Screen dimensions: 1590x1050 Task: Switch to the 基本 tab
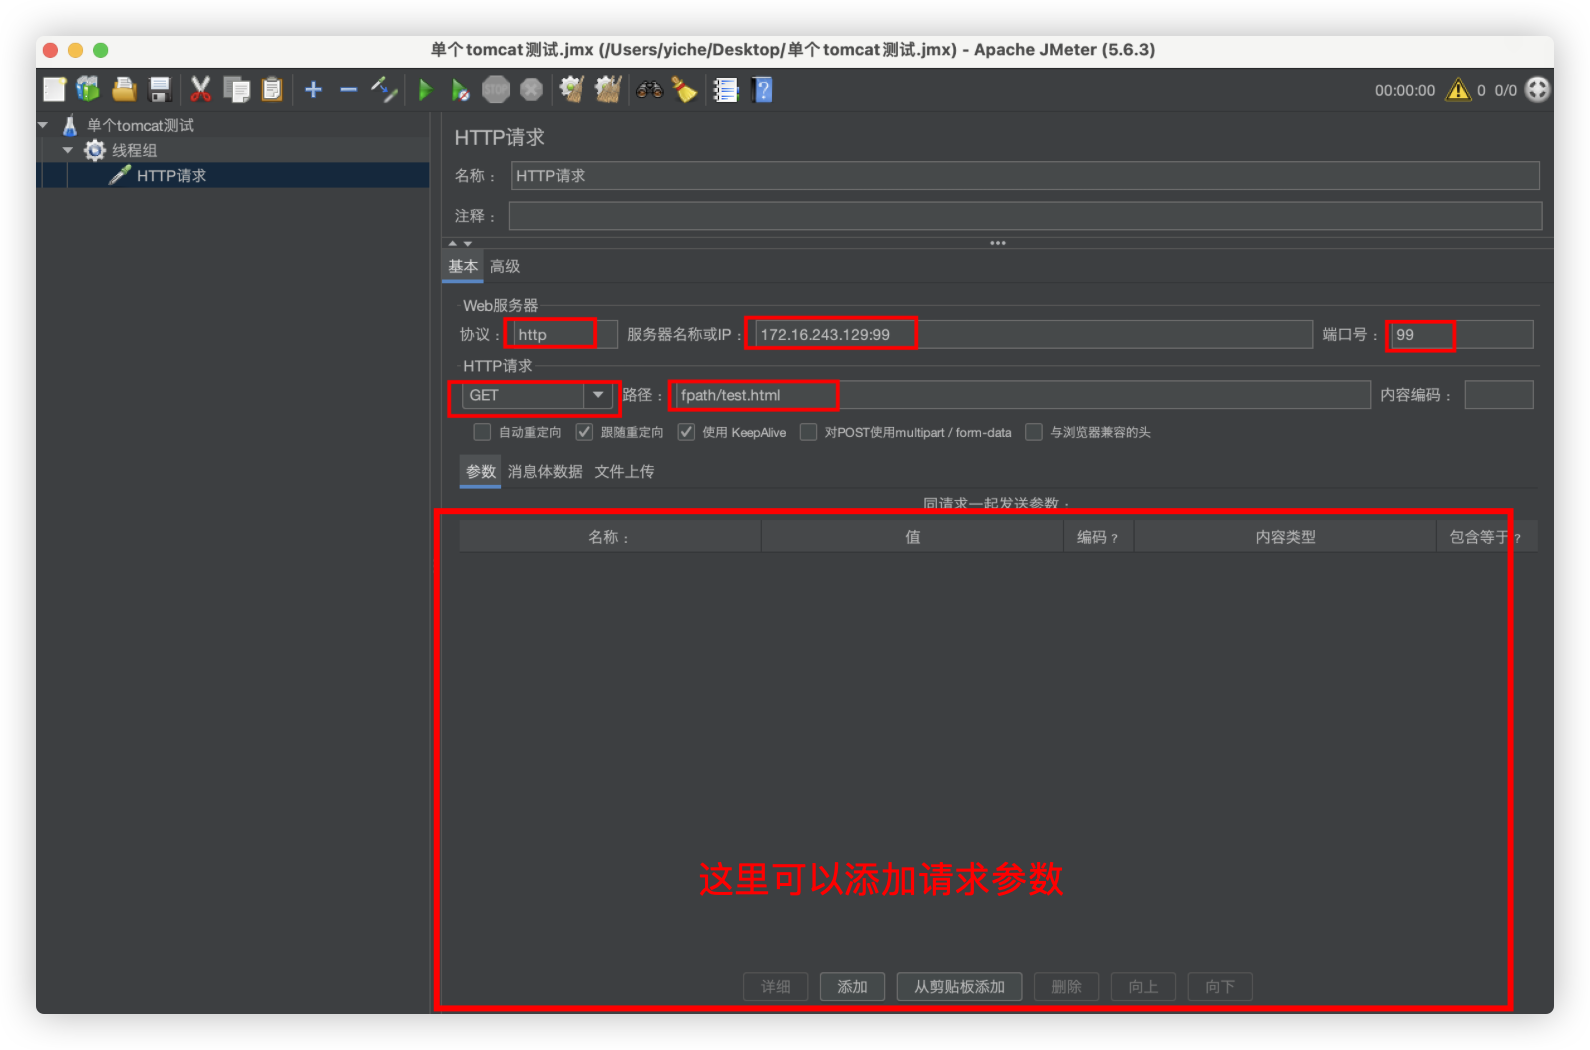463,267
